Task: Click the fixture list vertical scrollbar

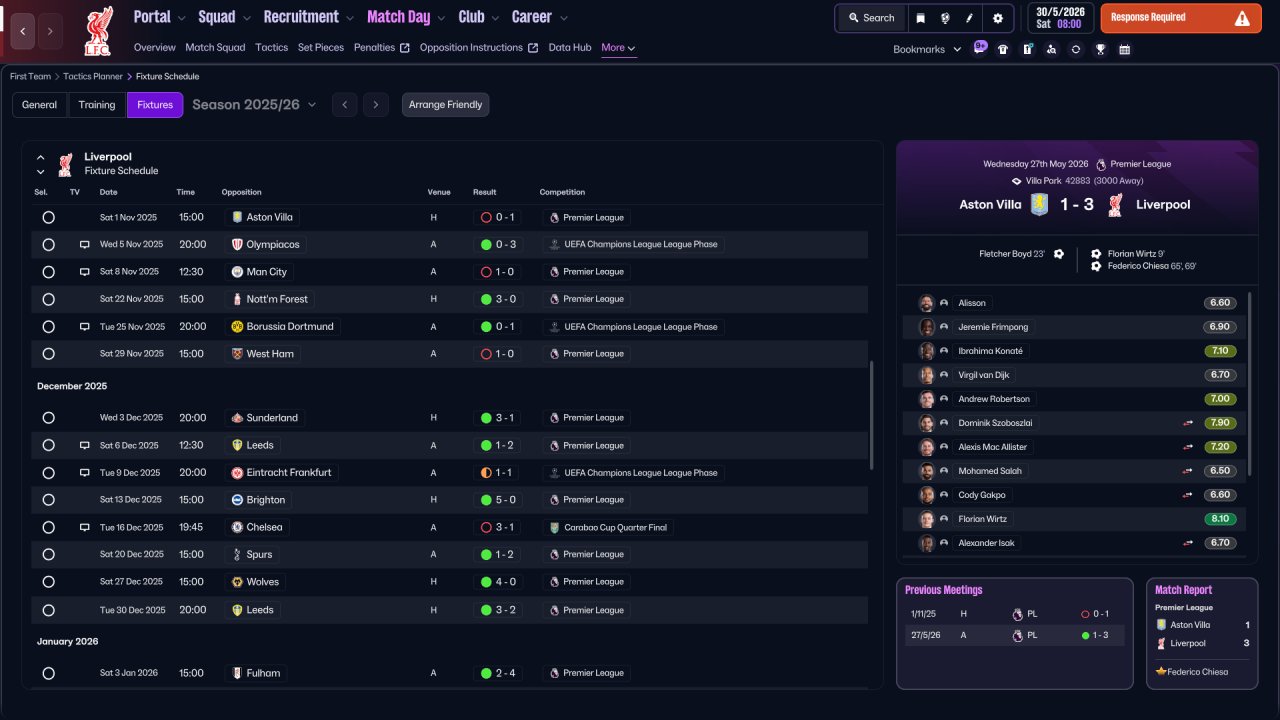Action: coord(872,415)
